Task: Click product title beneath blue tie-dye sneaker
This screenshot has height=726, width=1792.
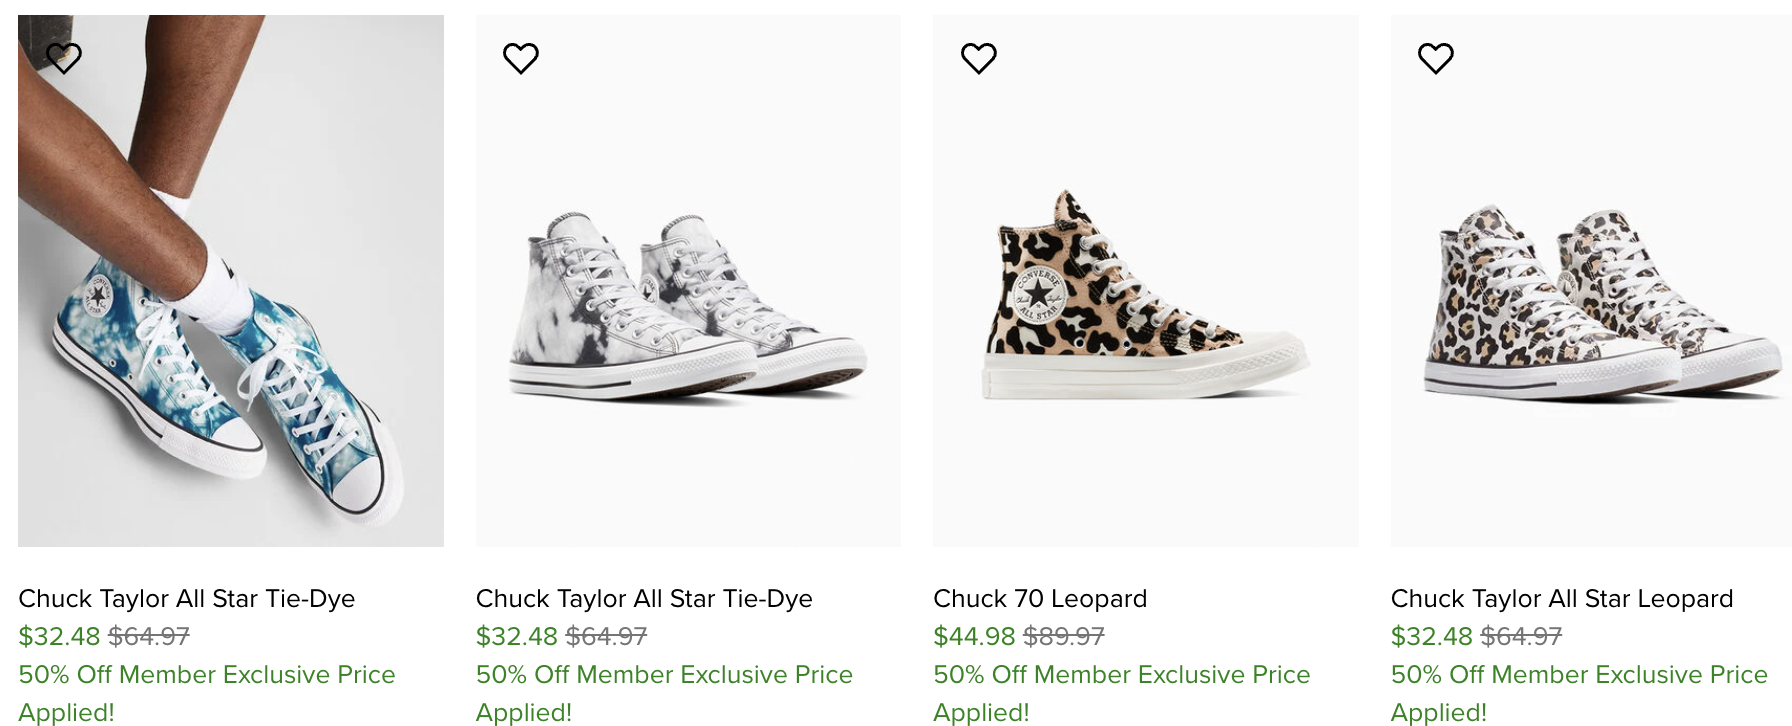Action: click(x=187, y=598)
